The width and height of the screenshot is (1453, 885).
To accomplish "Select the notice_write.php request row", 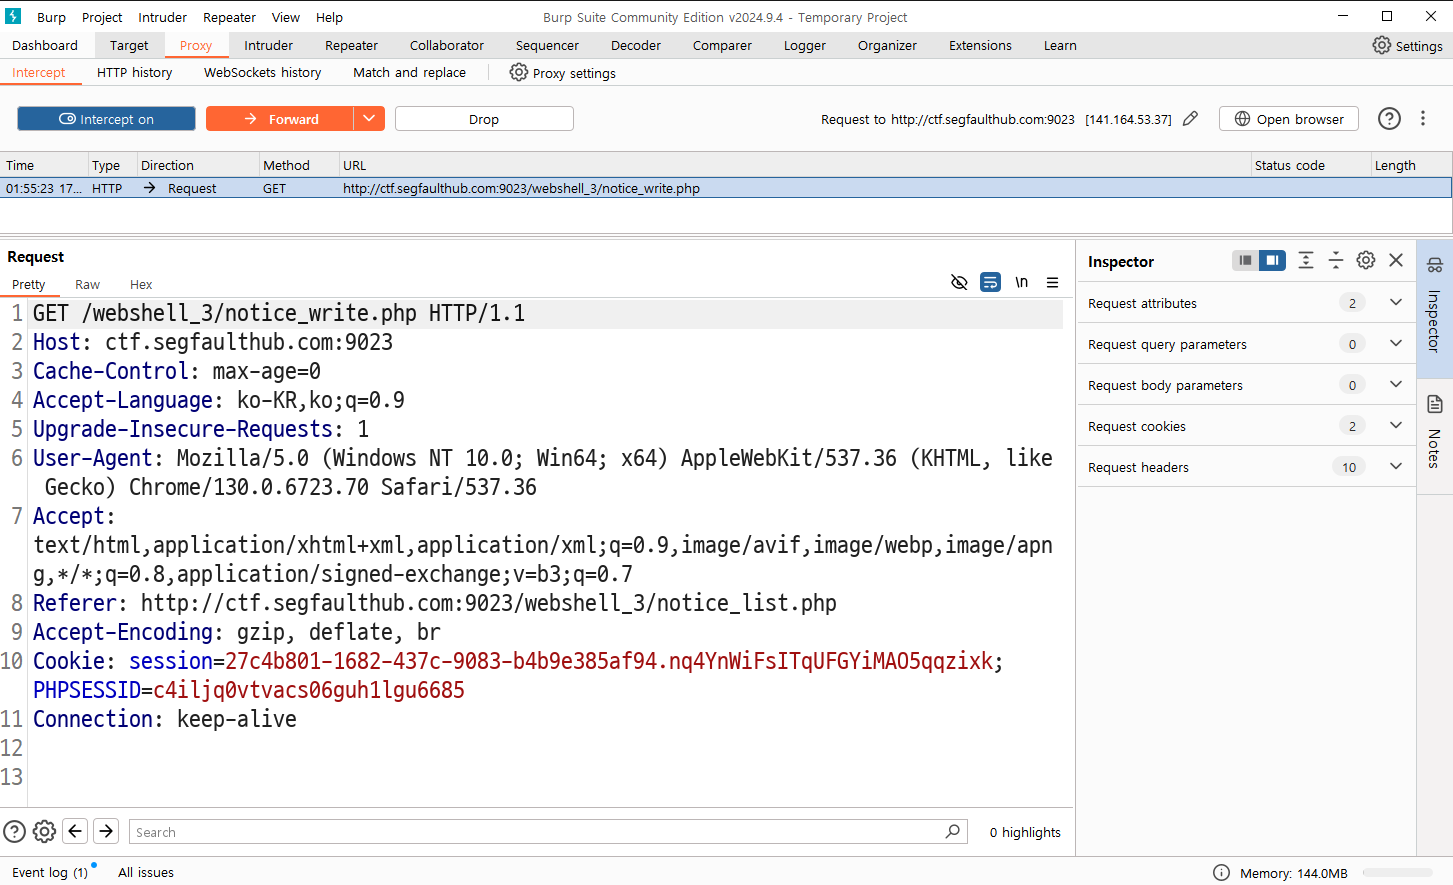I will (x=726, y=188).
